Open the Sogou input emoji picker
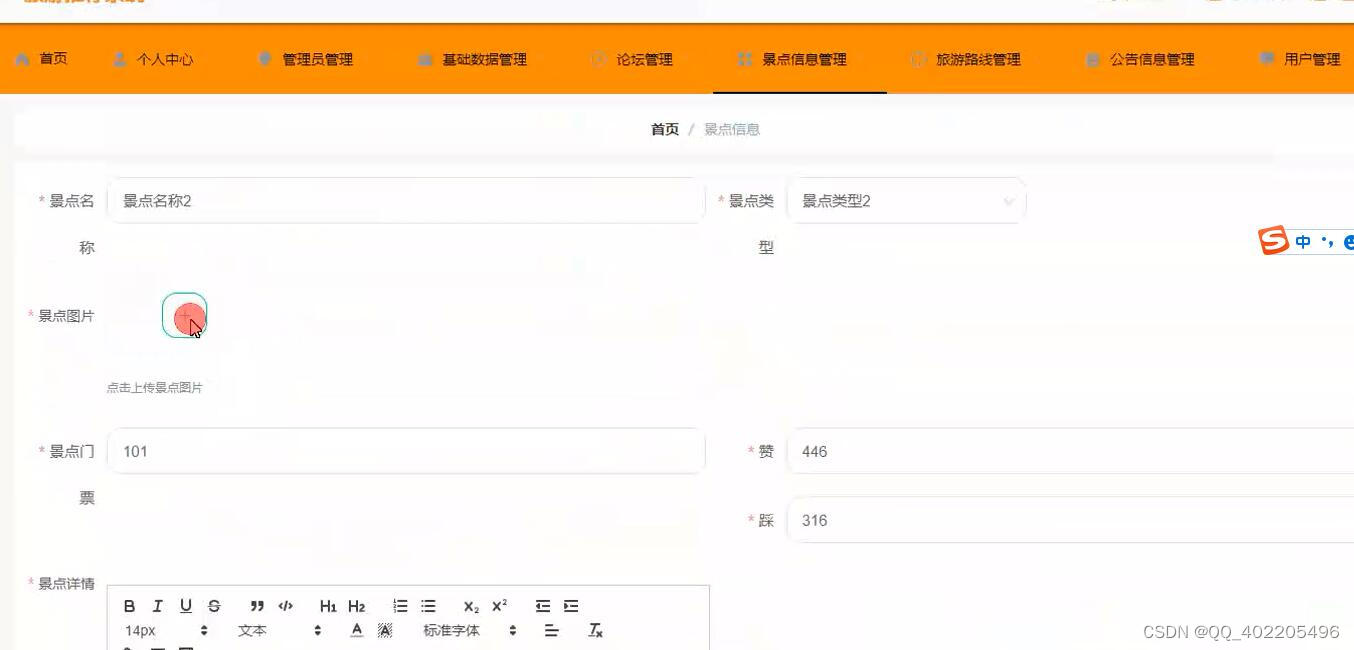Image resolution: width=1354 pixels, height=650 pixels. (1348, 241)
